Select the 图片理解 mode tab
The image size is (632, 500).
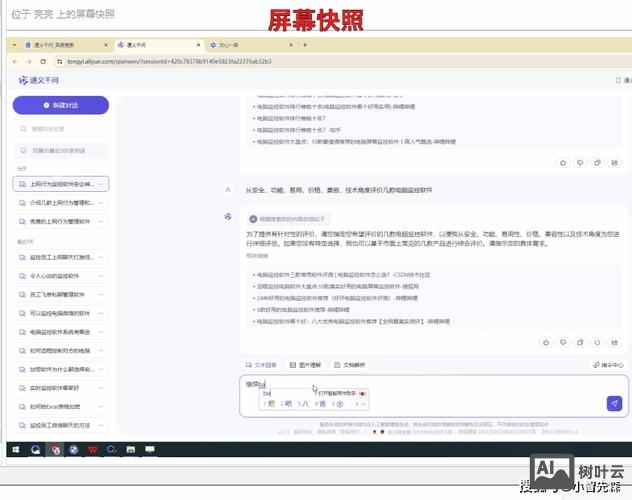coord(306,365)
